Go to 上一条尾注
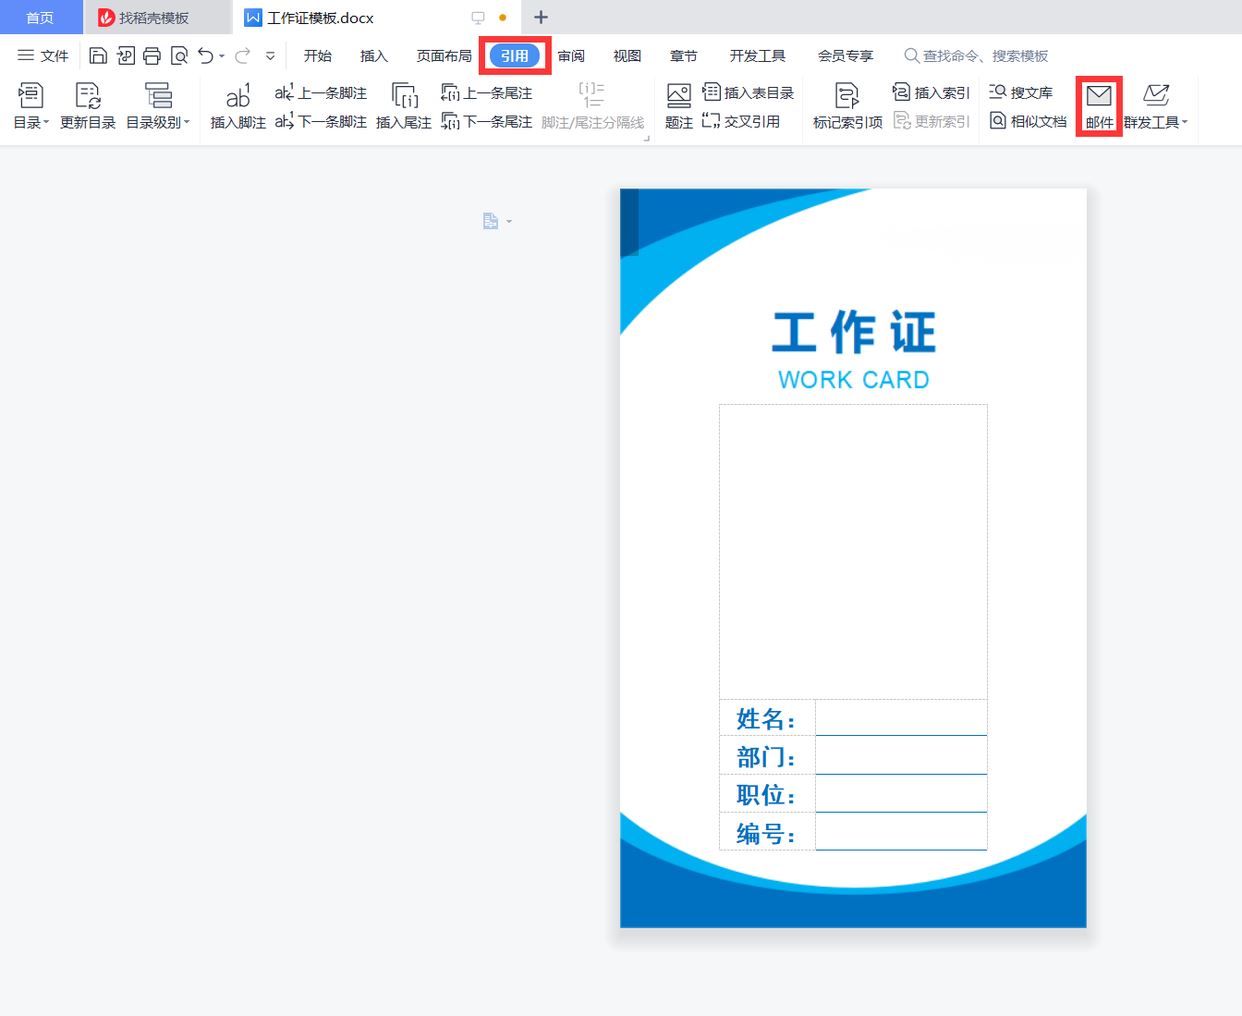1242x1016 pixels. [487, 93]
